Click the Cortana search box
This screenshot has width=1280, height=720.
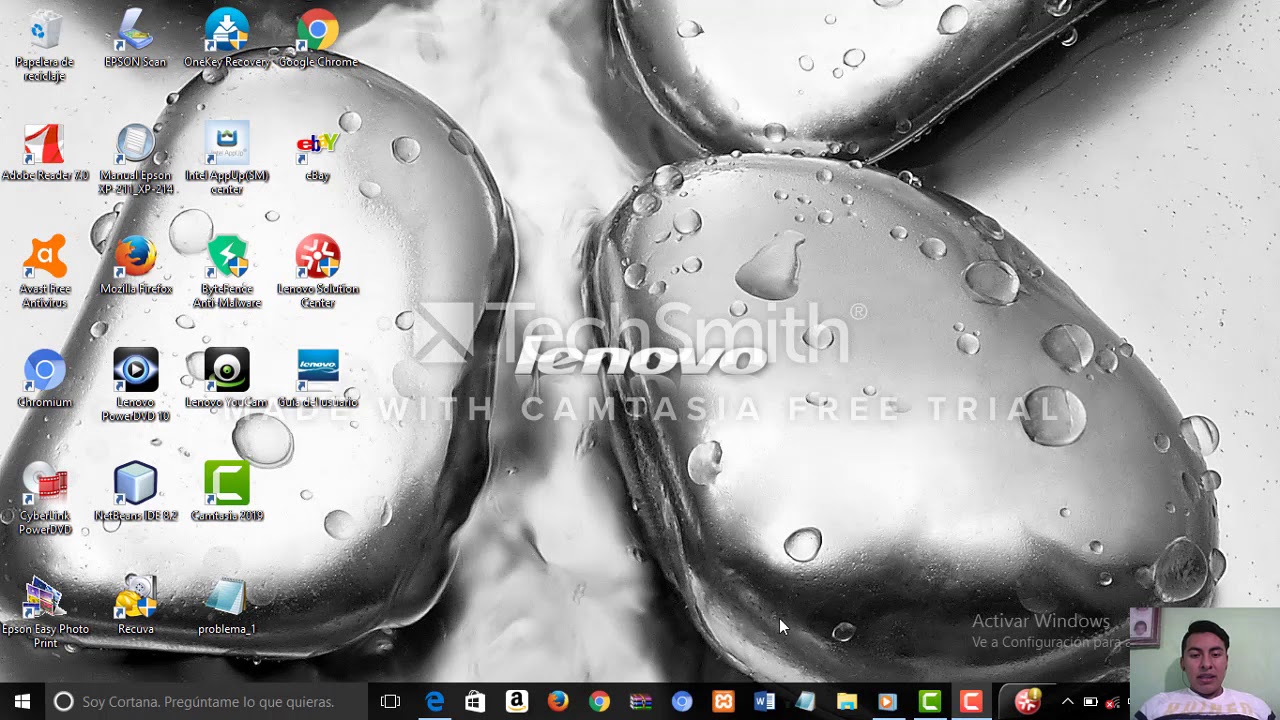(x=207, y=701)
